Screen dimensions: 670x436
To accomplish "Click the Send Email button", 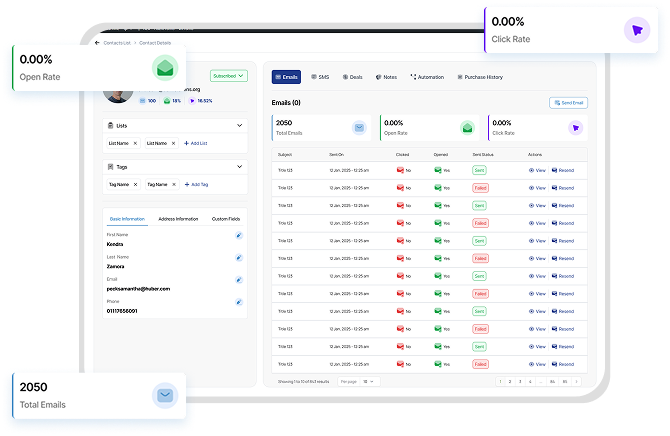I will coord(568,102).
